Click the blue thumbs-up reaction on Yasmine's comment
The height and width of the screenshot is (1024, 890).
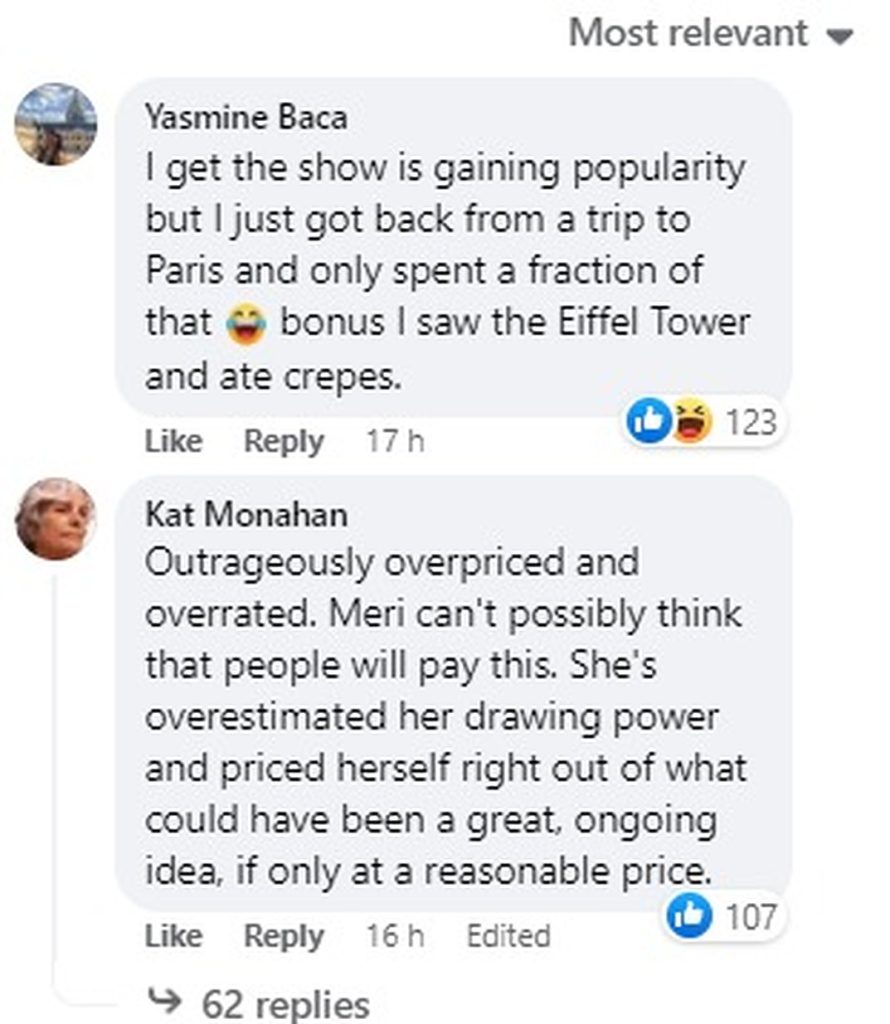pyautogui.click(x=647, y=423)
